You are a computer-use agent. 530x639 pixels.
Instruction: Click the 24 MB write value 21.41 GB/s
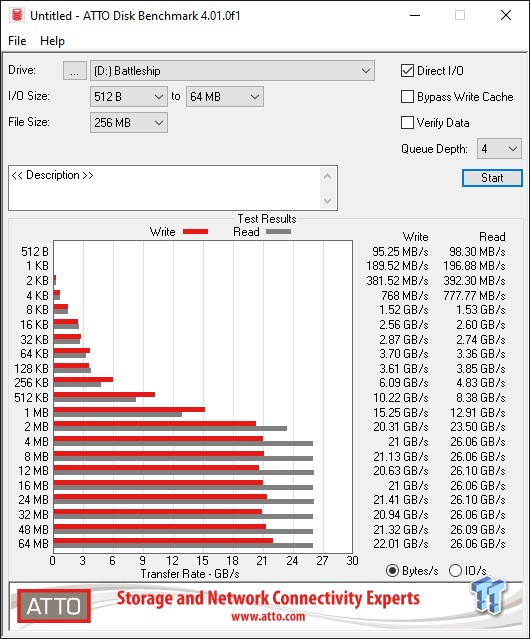(401, 500)
